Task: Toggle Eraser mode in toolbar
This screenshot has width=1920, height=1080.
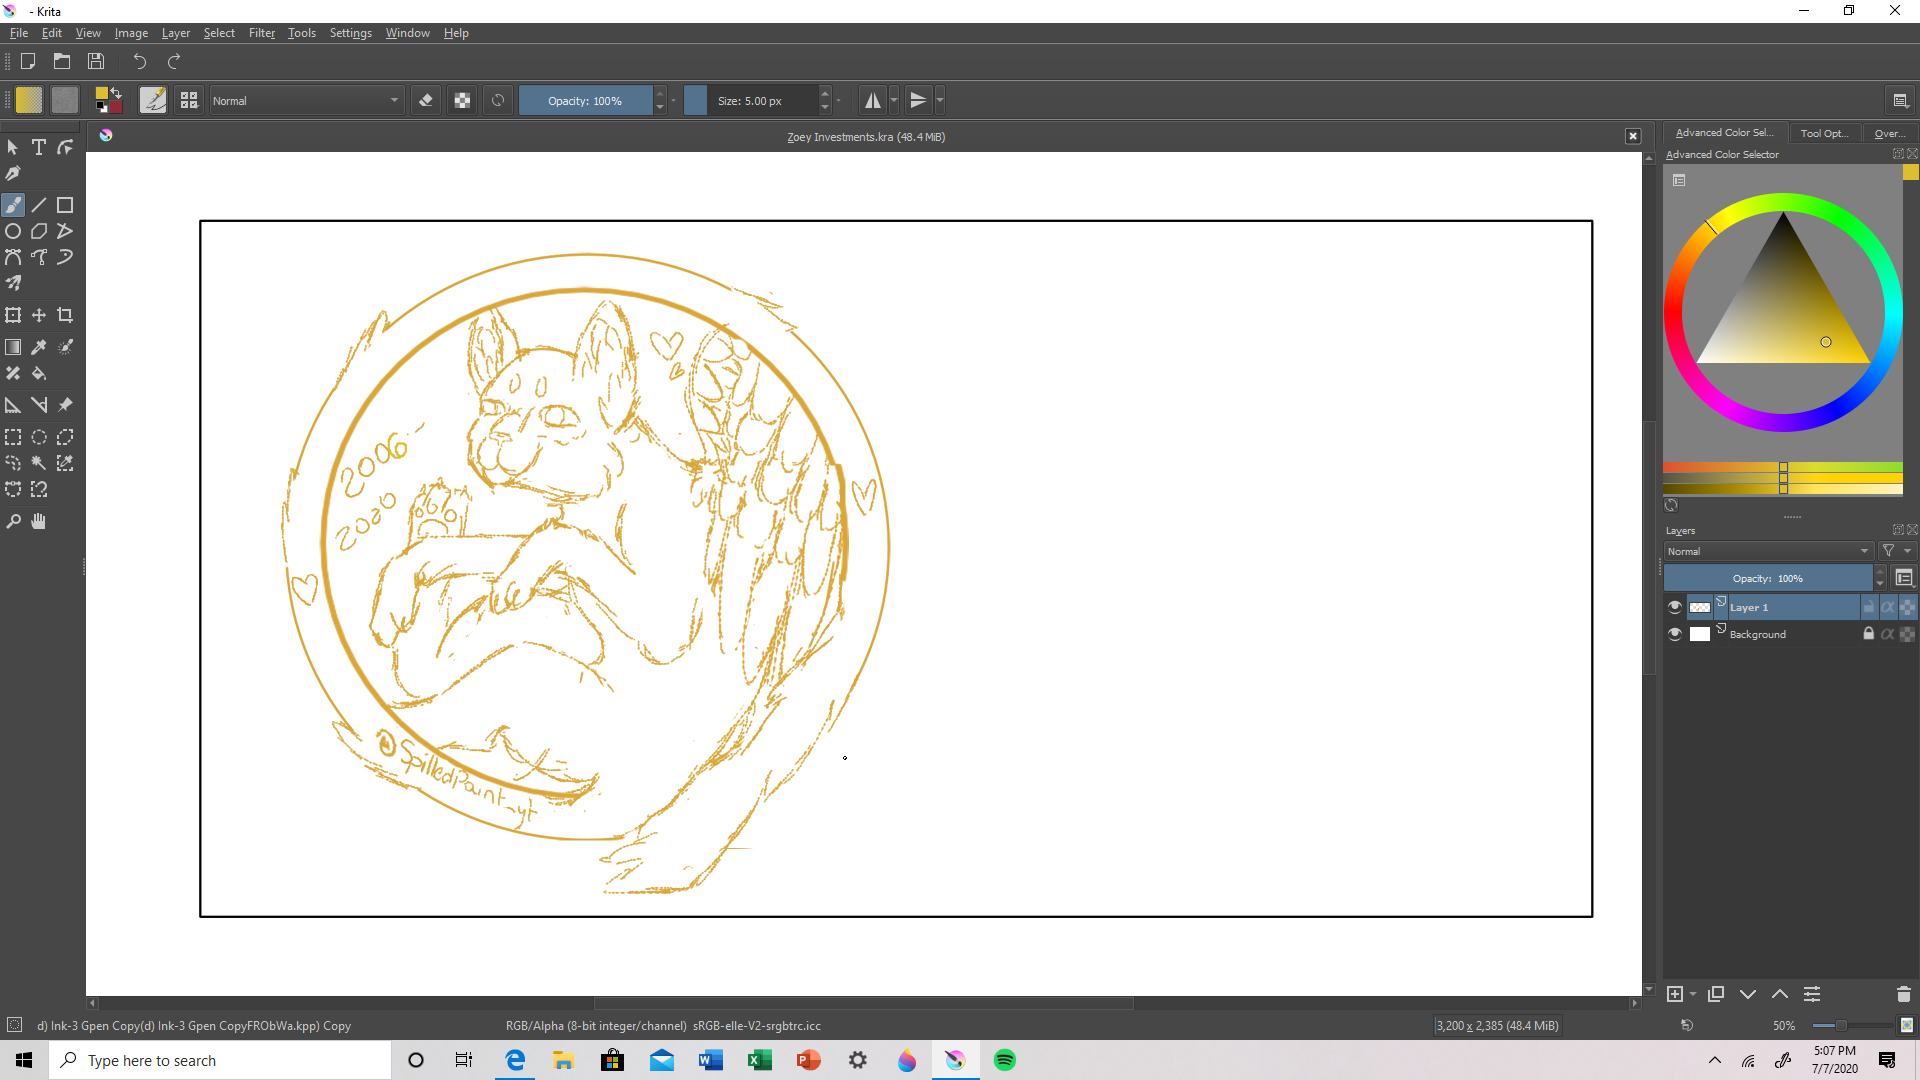Action: 426,100
